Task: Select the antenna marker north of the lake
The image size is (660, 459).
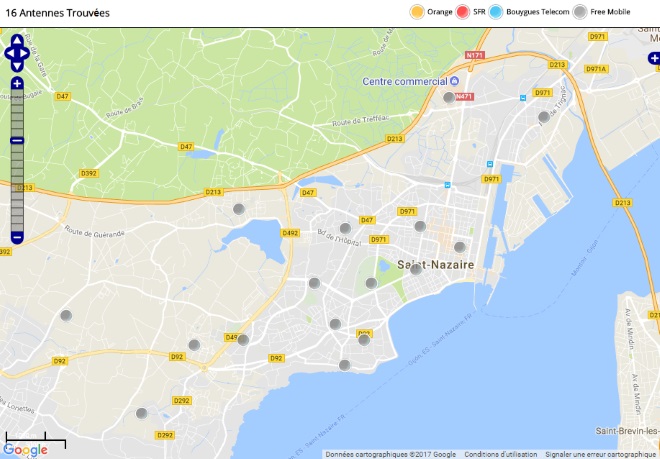Action: click(x=239, y=208)
